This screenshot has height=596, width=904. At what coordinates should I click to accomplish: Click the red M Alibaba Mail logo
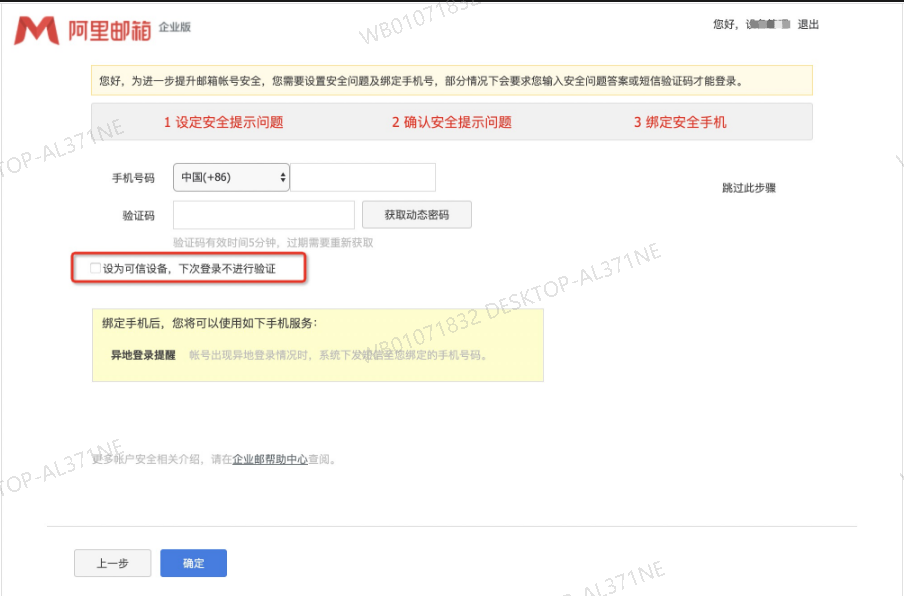tap(36, 30)
